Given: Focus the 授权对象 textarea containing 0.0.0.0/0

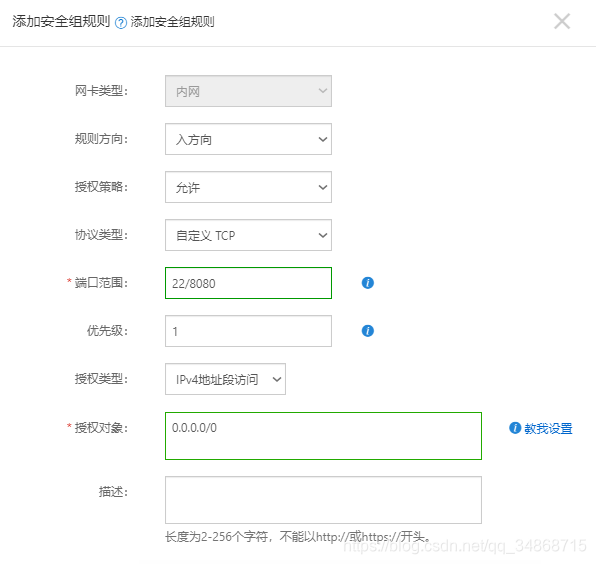Looking at the screenshot, I should point(323,436).
